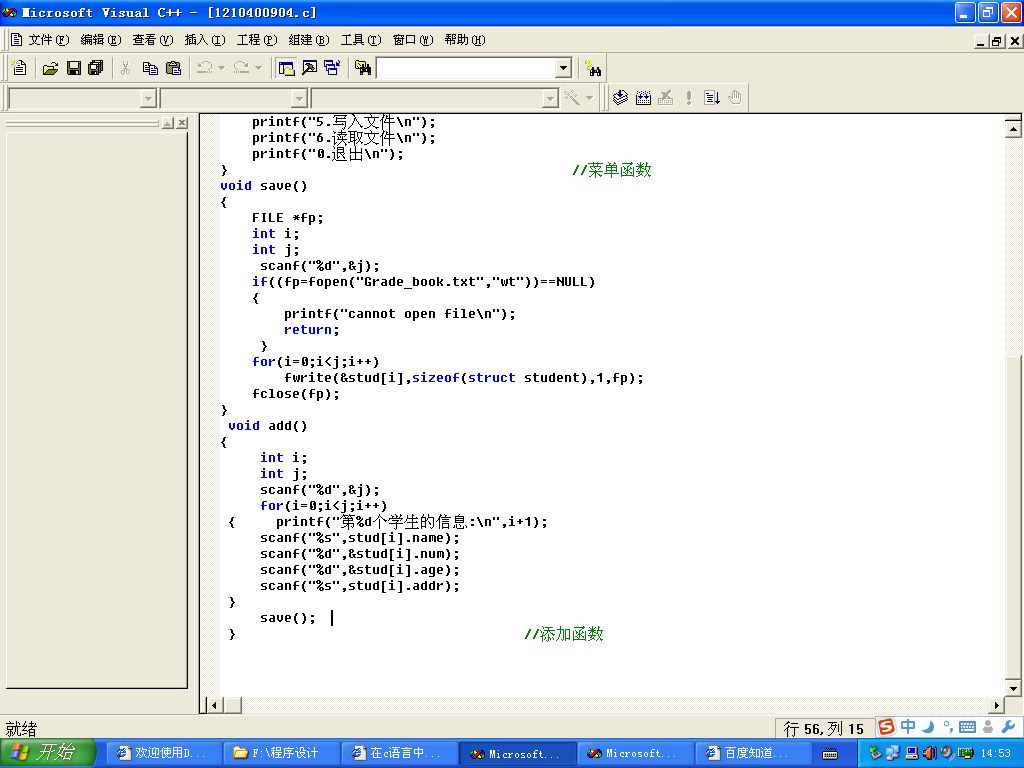This screenshot has width=1024, height=768.
Task: Click the 行 56, 列 15 status indicator
Action: [824, 729]
